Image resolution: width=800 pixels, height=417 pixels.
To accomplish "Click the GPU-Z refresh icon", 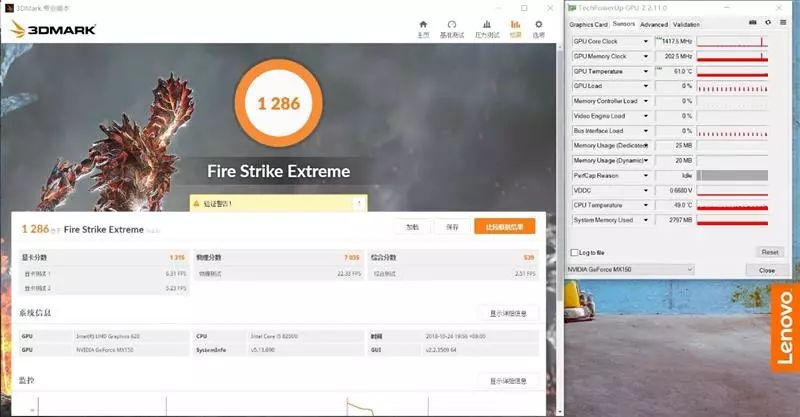I will click(768, 22).
